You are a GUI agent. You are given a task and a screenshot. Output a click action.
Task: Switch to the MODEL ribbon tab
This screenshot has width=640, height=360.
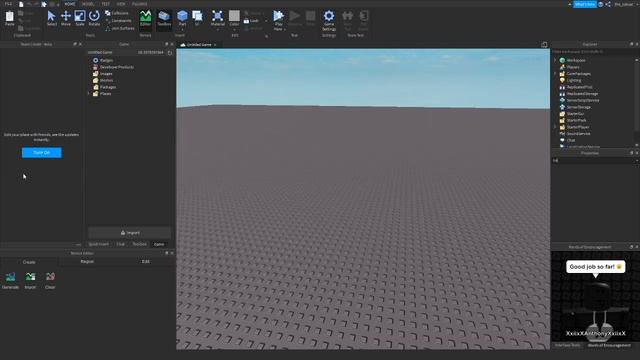click(88, 4)
